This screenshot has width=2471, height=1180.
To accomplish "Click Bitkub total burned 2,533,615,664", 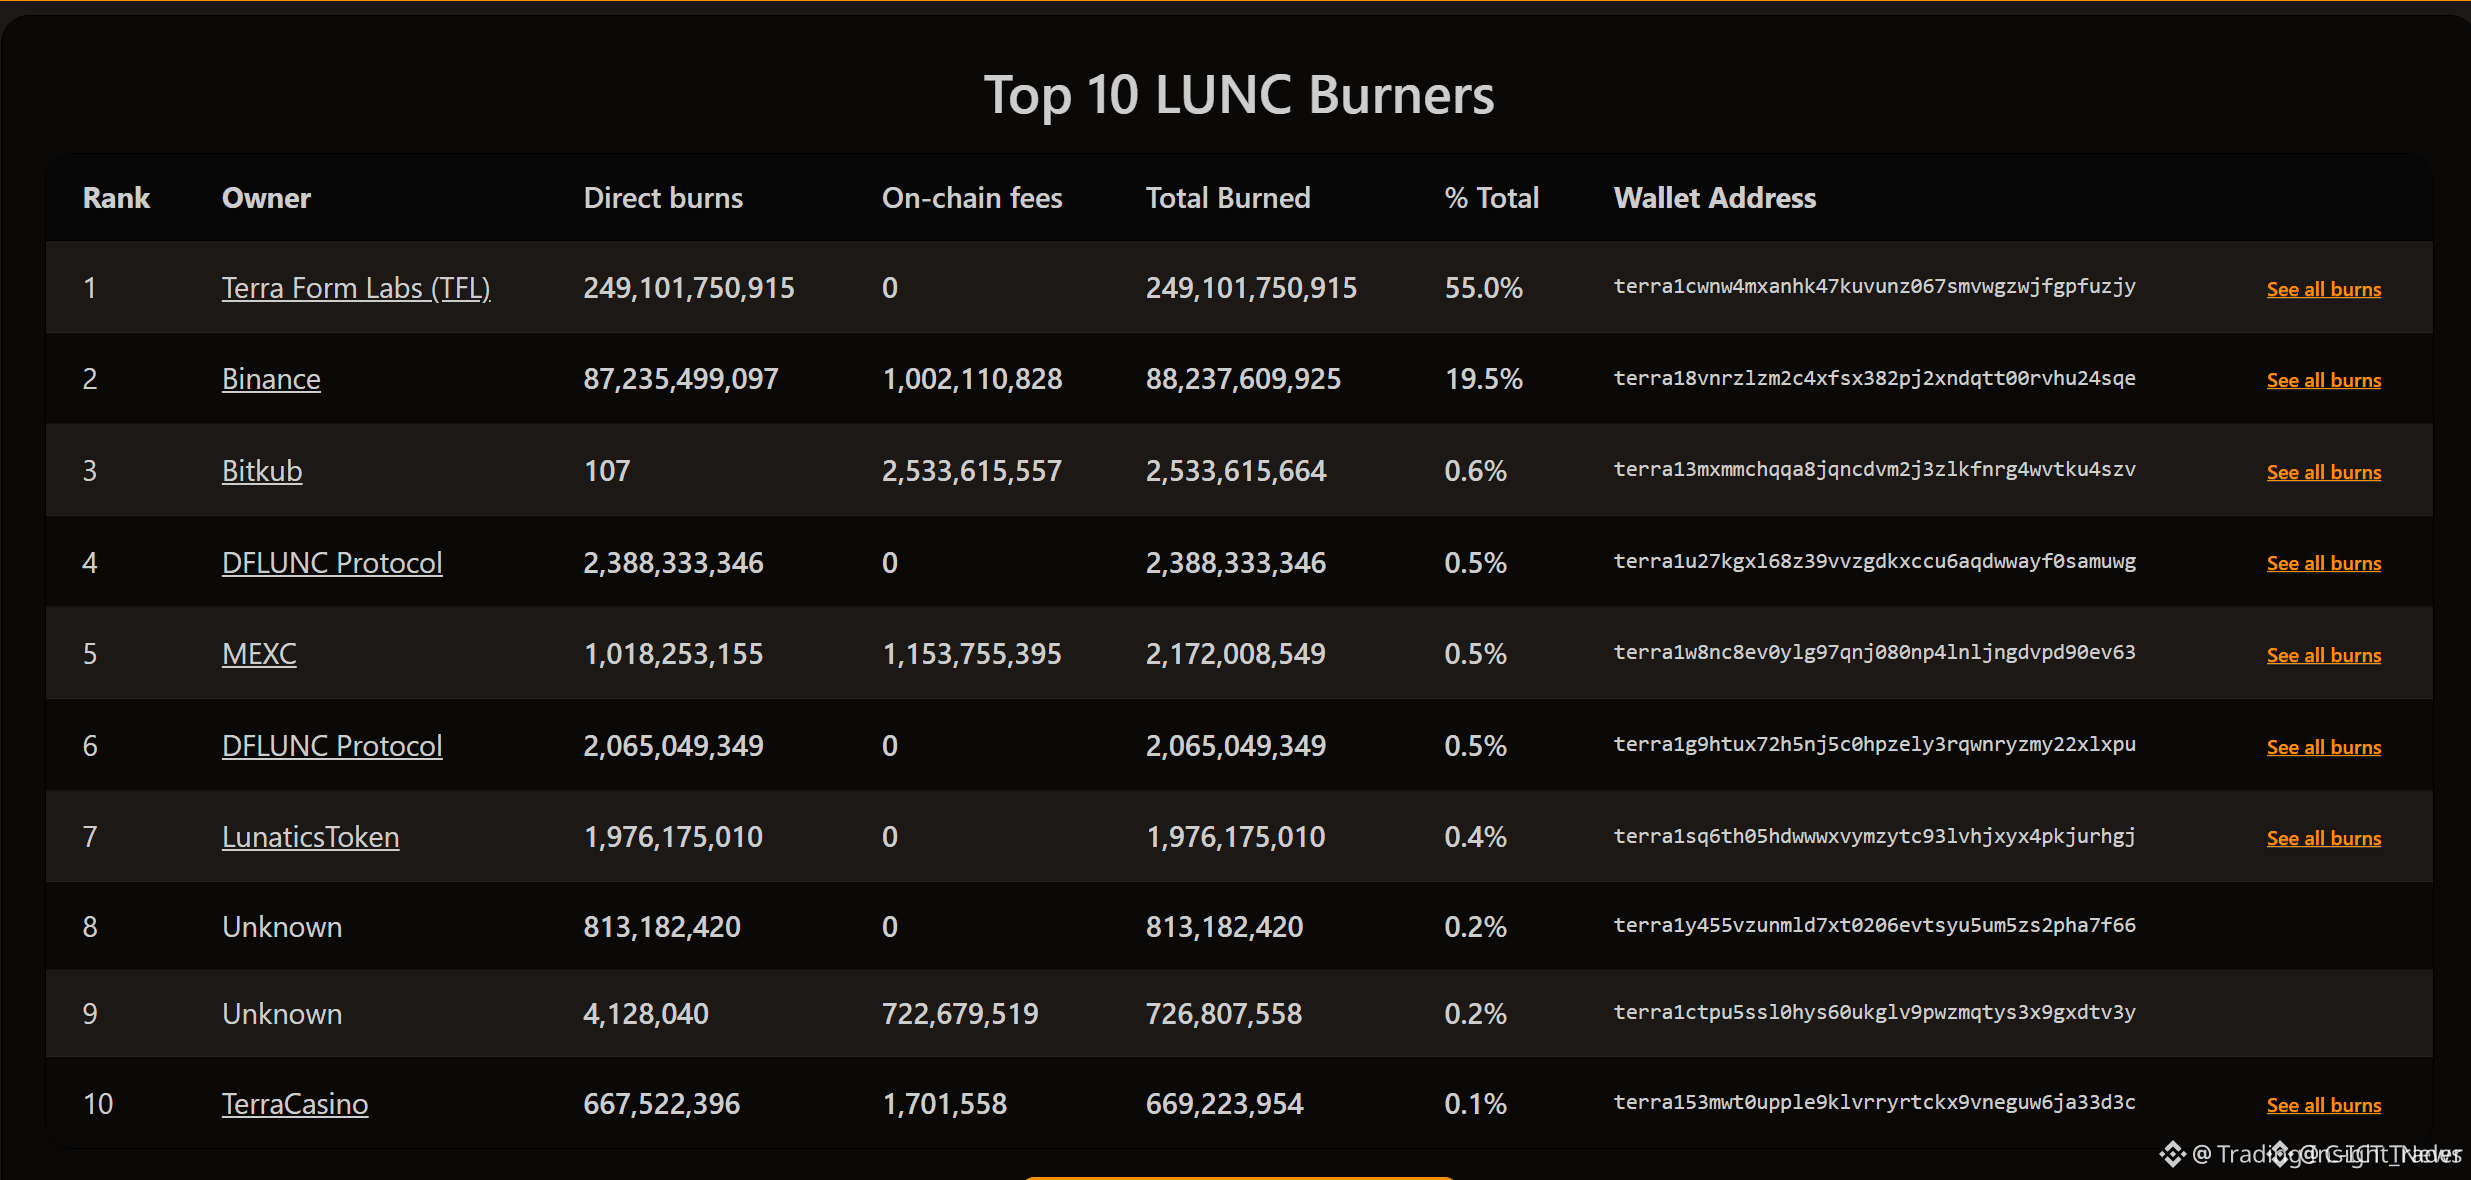I will [x=1236, y=471].
